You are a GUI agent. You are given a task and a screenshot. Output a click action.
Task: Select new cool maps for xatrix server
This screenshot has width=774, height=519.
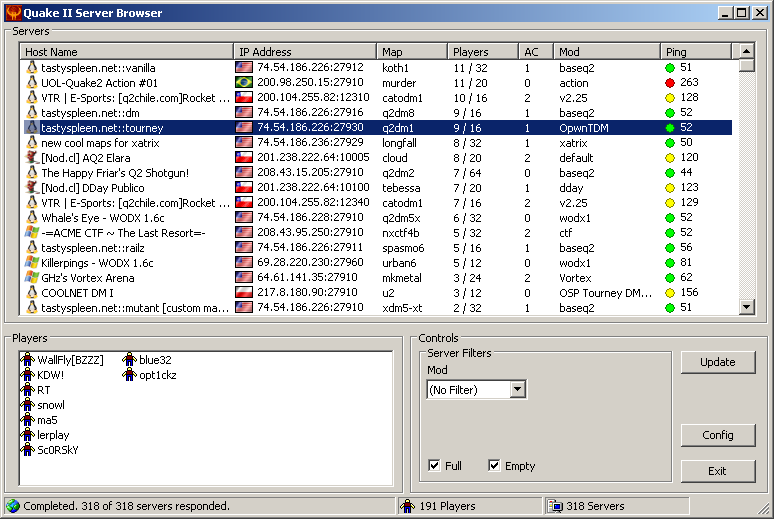[x=376, y=143]
